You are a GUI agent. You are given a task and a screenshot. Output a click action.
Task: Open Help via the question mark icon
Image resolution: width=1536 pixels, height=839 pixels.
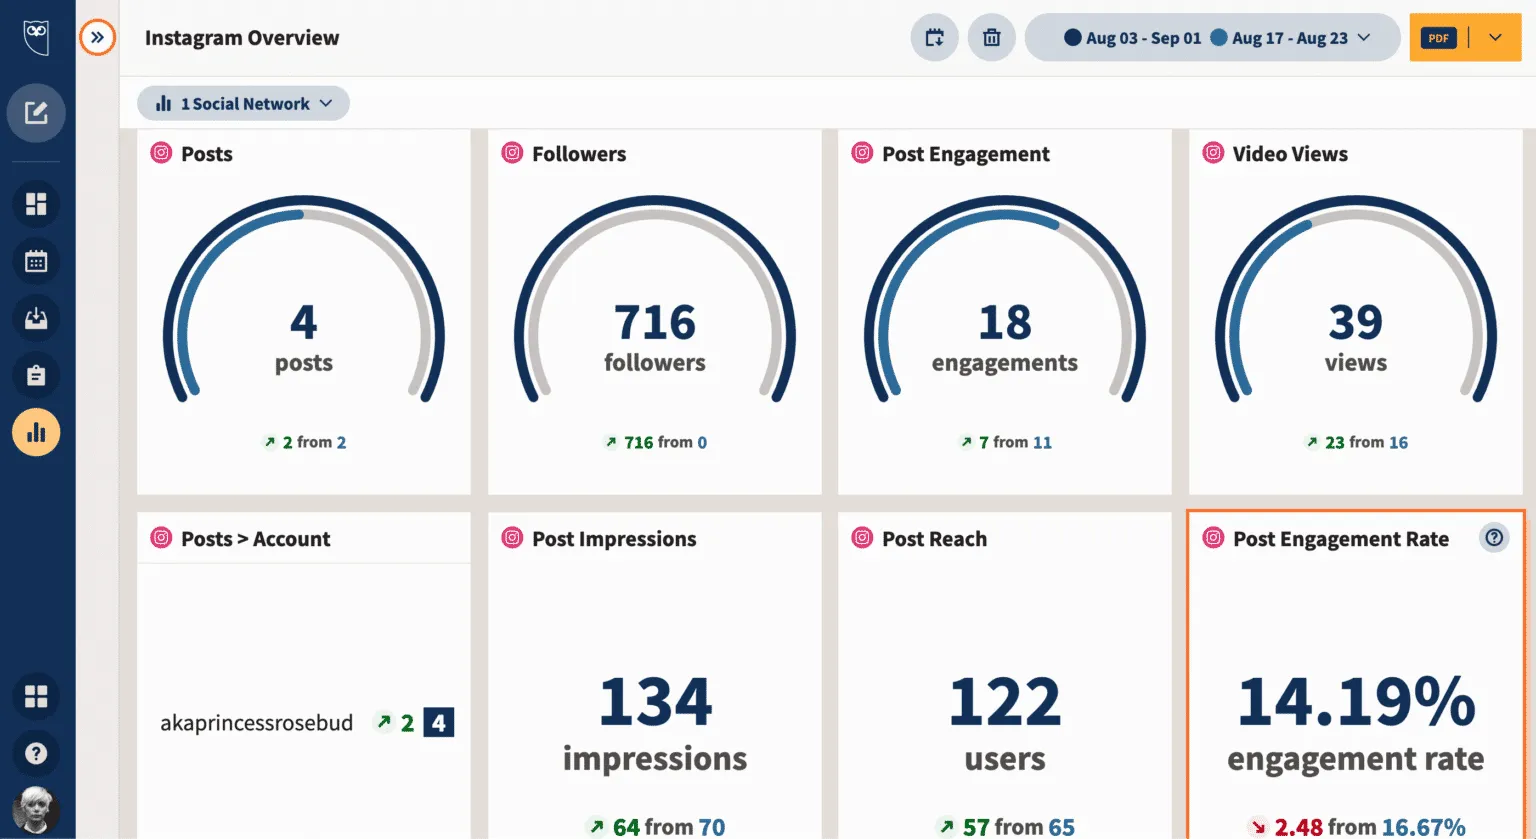[36, 753]
